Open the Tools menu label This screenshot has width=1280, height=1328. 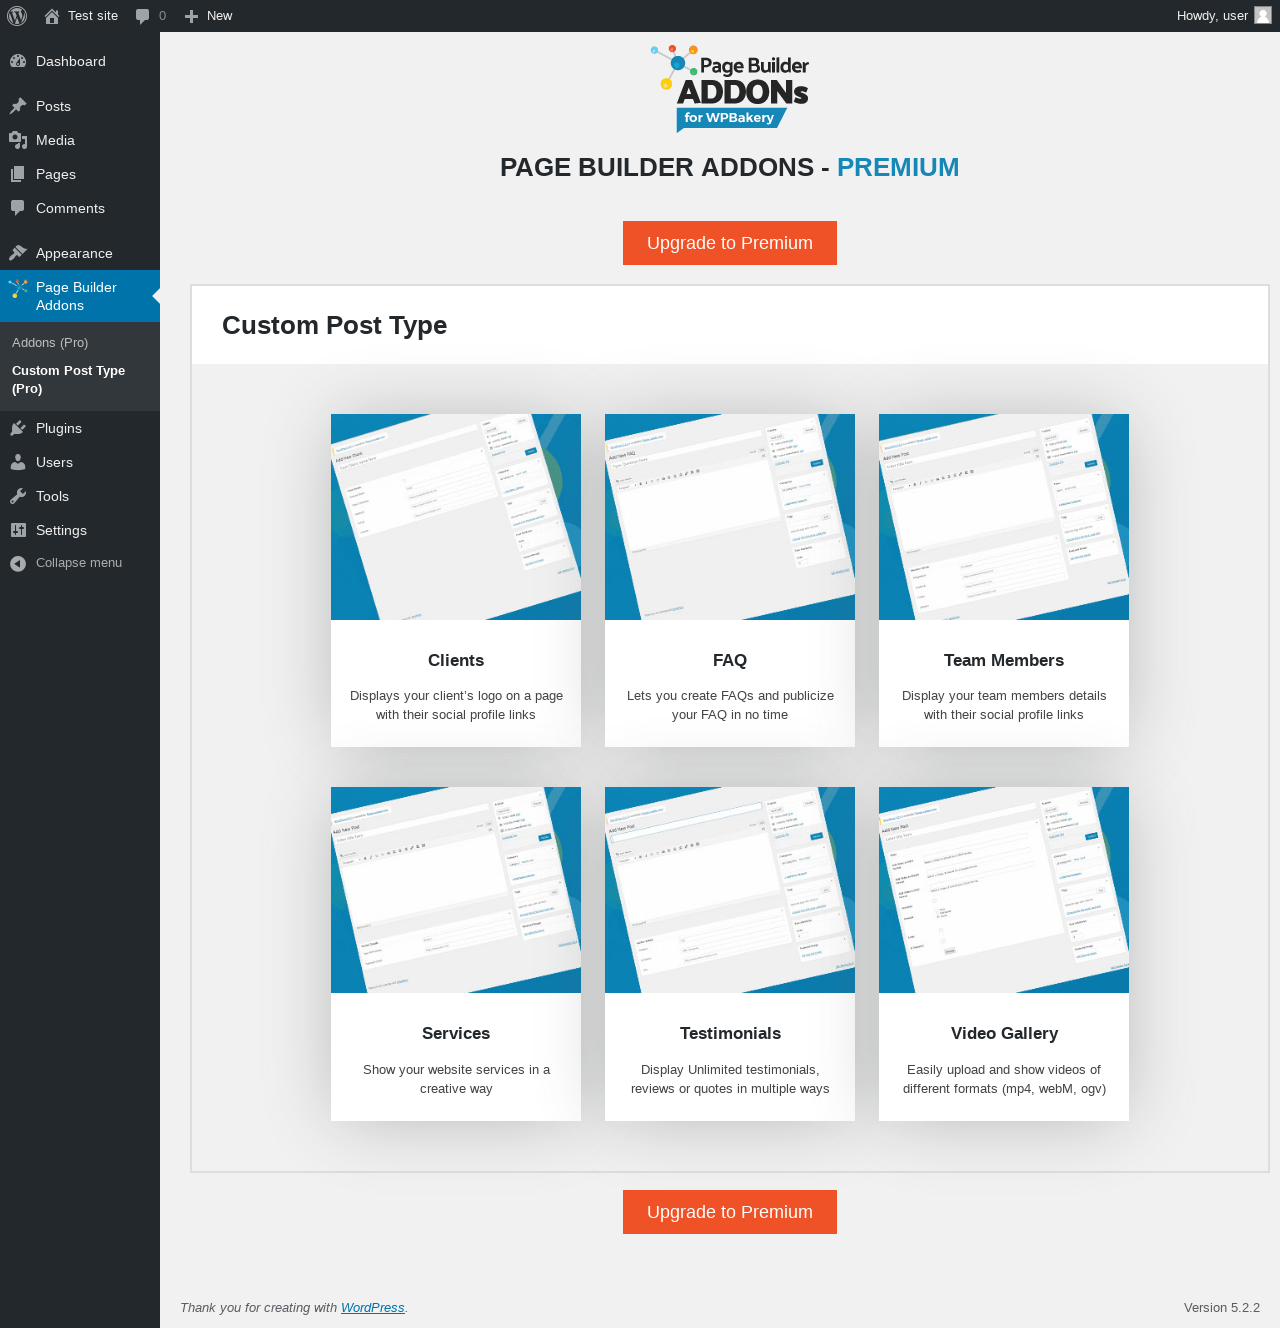click(x=52, y=496)
